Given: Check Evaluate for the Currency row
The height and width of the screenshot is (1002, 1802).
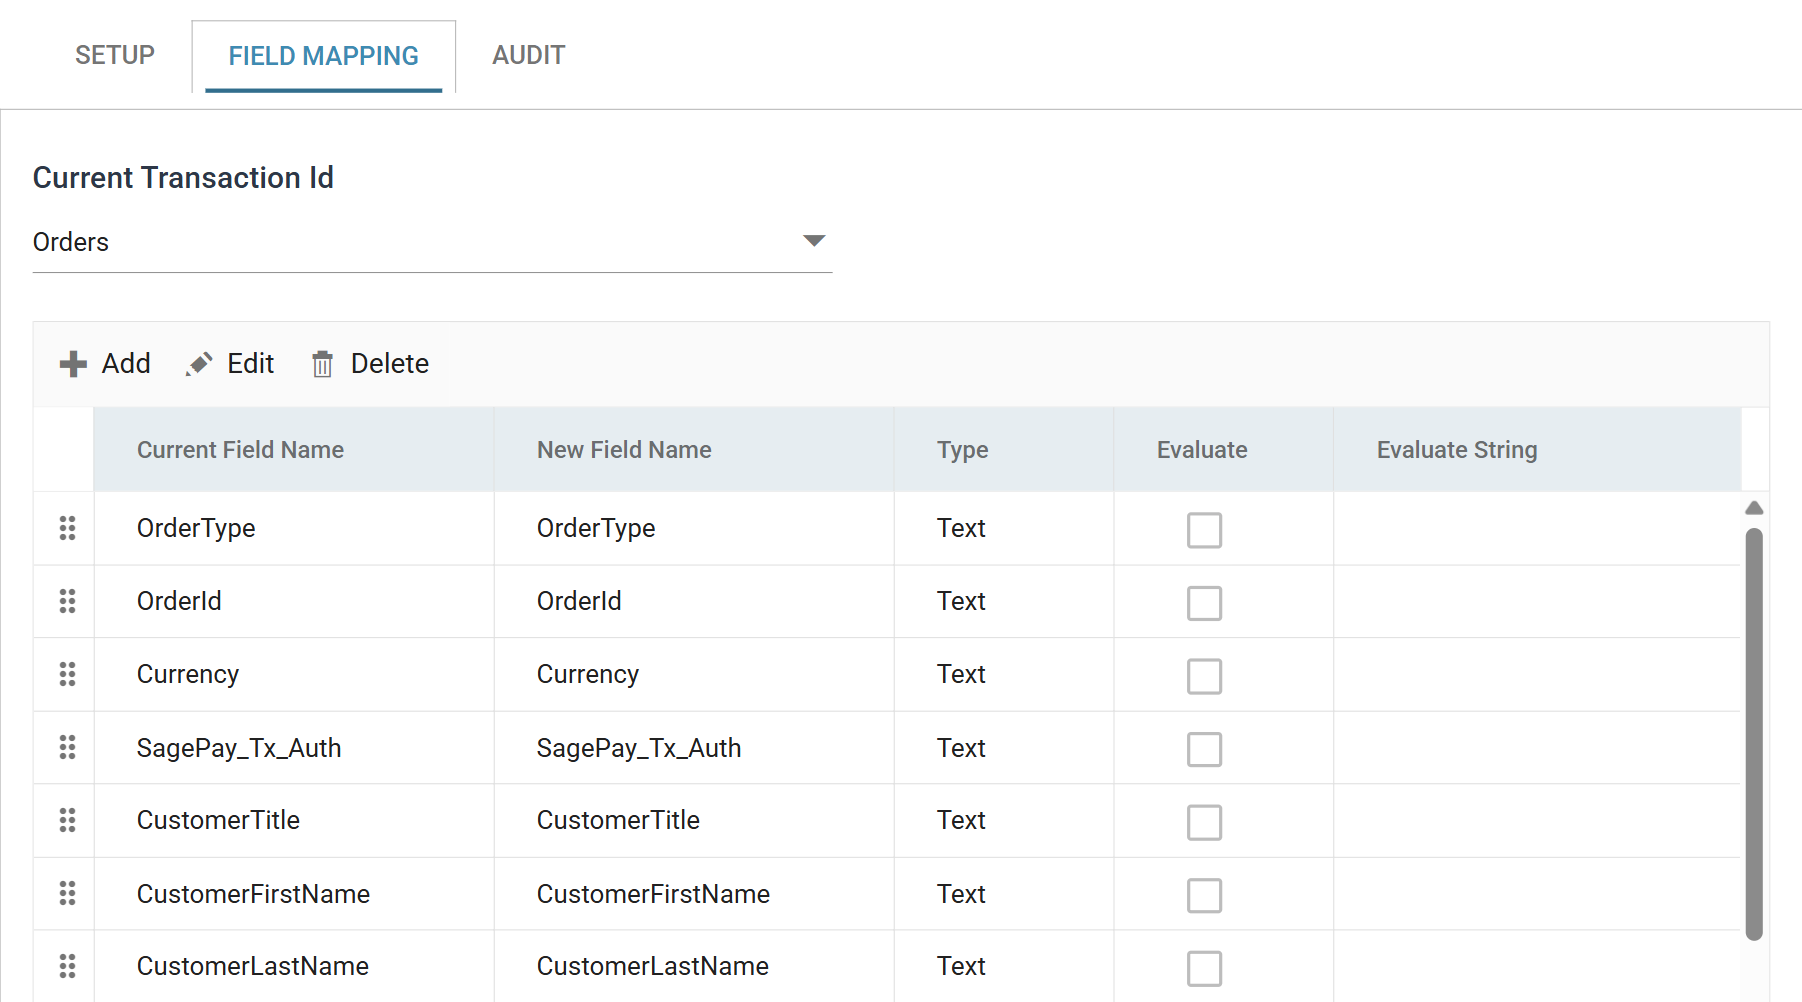Looking at the screenshot, I should point(1204,676).
